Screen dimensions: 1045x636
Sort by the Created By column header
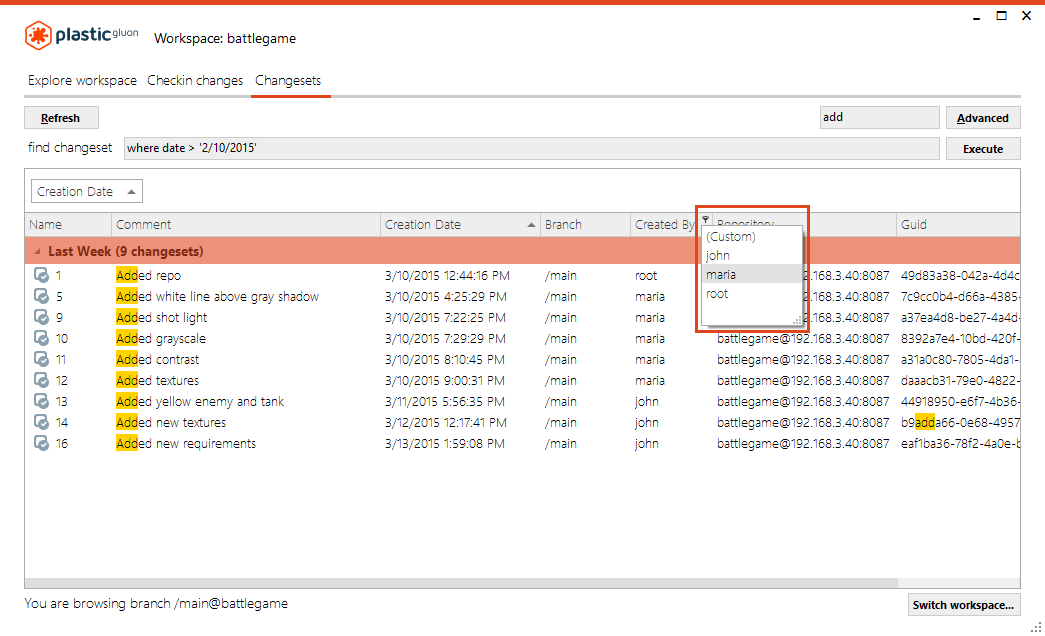tap(664, 225)
